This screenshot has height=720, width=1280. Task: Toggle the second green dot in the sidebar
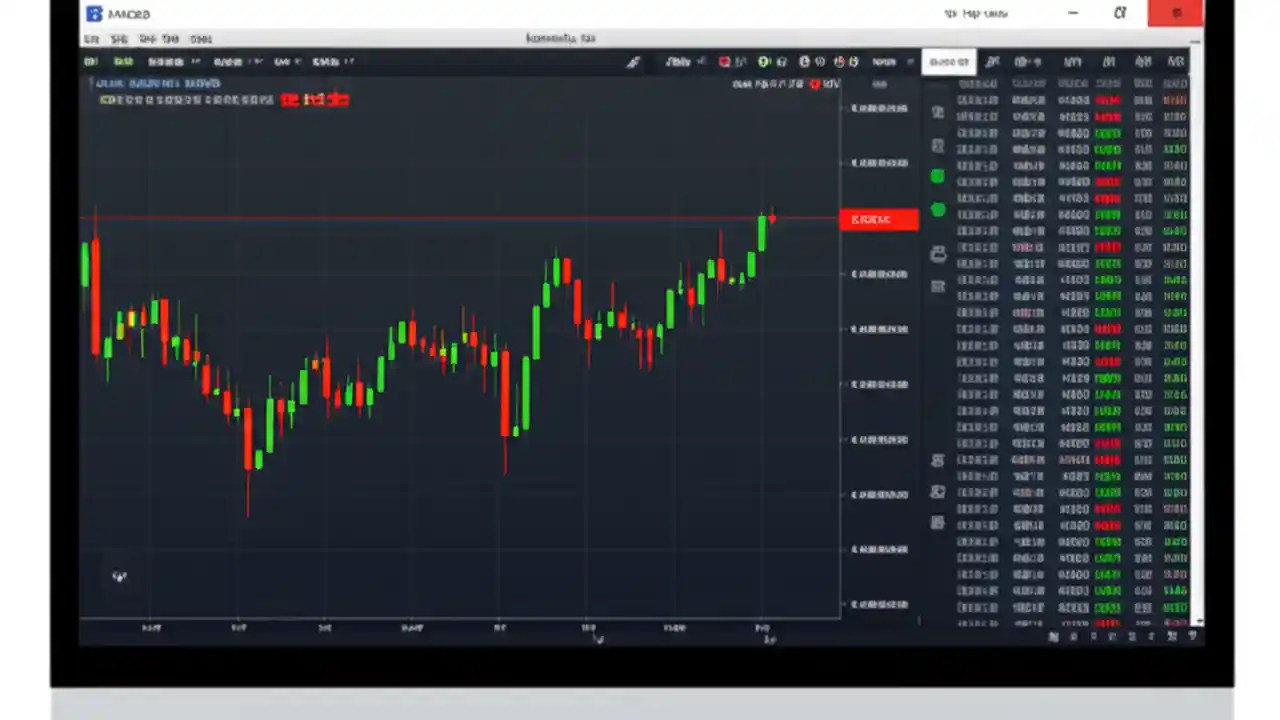pyautogui.click(x=937, y=210)
